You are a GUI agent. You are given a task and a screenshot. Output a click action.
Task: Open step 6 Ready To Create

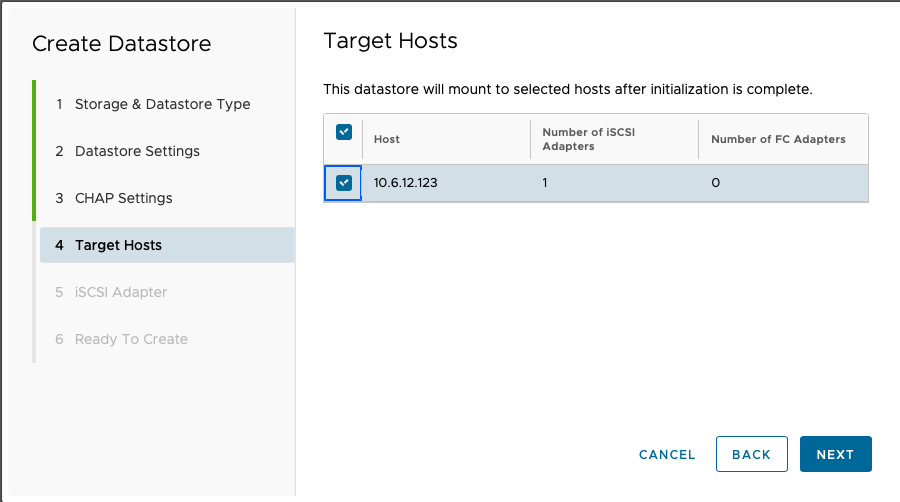tap(131, 339)
